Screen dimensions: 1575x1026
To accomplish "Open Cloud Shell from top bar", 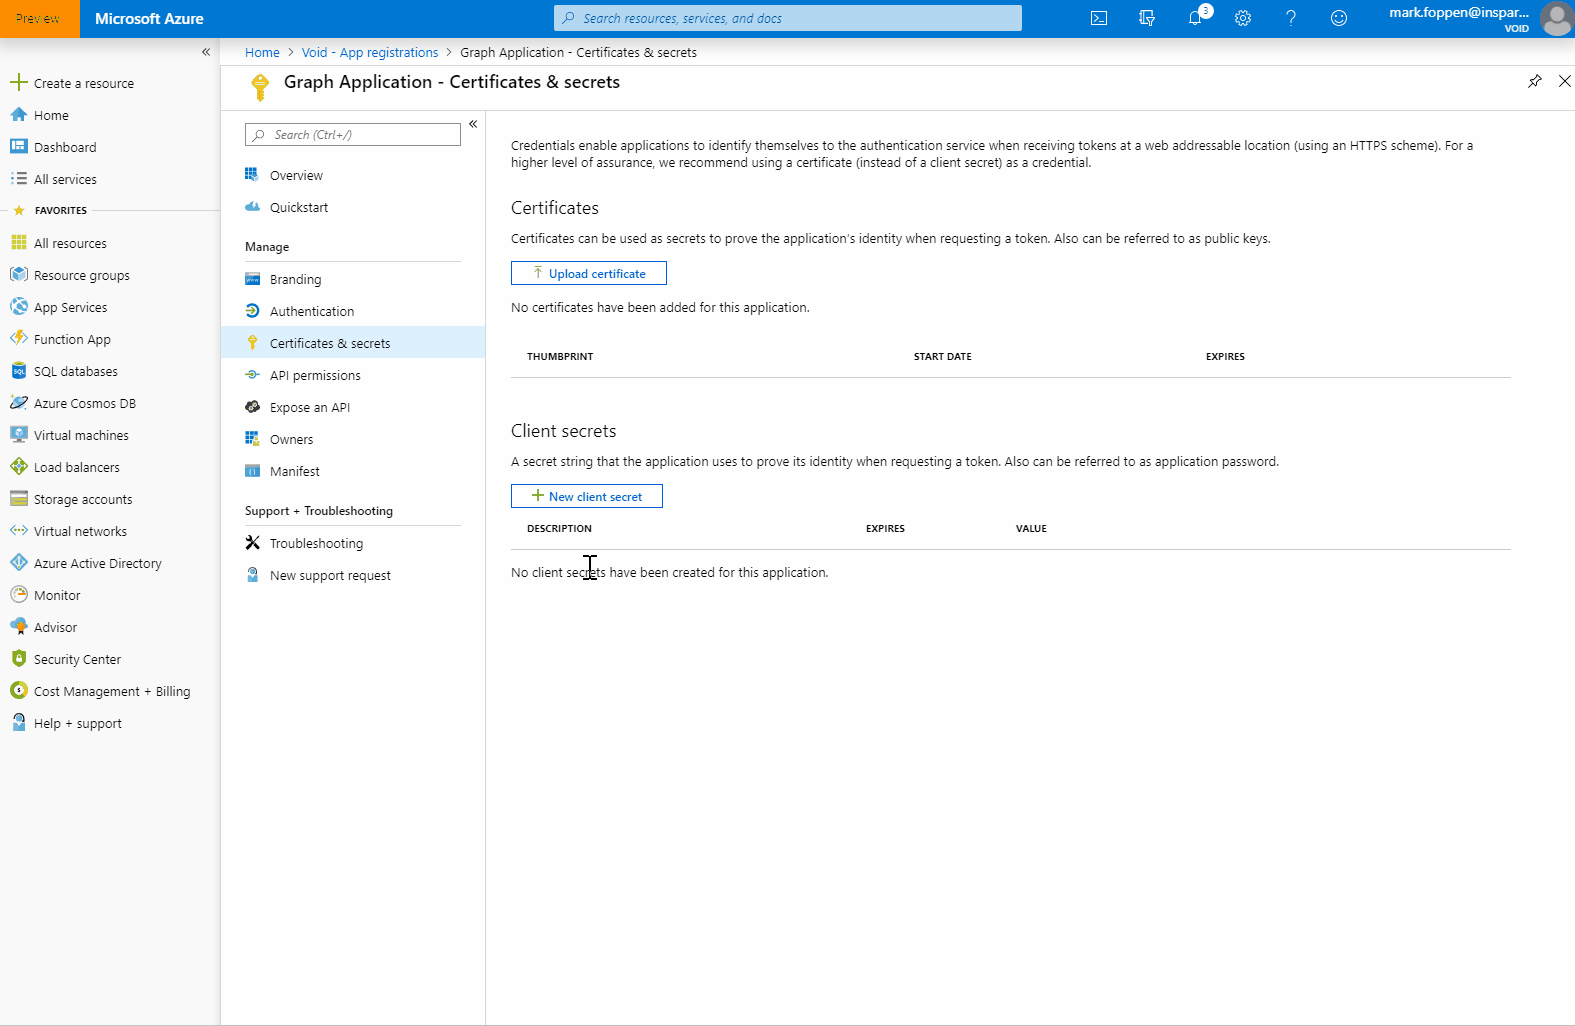I will (1099, 18).
